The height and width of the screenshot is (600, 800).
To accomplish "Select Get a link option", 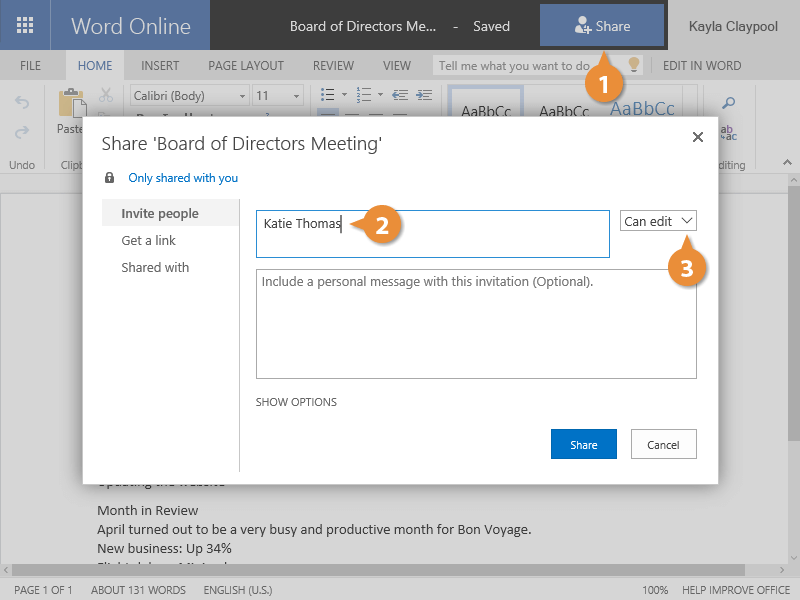I will pos(149,241).
